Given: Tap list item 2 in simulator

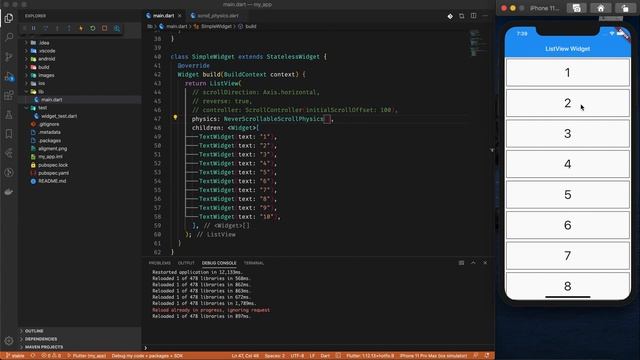Looking at the screenshot, I should coord(567,103).
